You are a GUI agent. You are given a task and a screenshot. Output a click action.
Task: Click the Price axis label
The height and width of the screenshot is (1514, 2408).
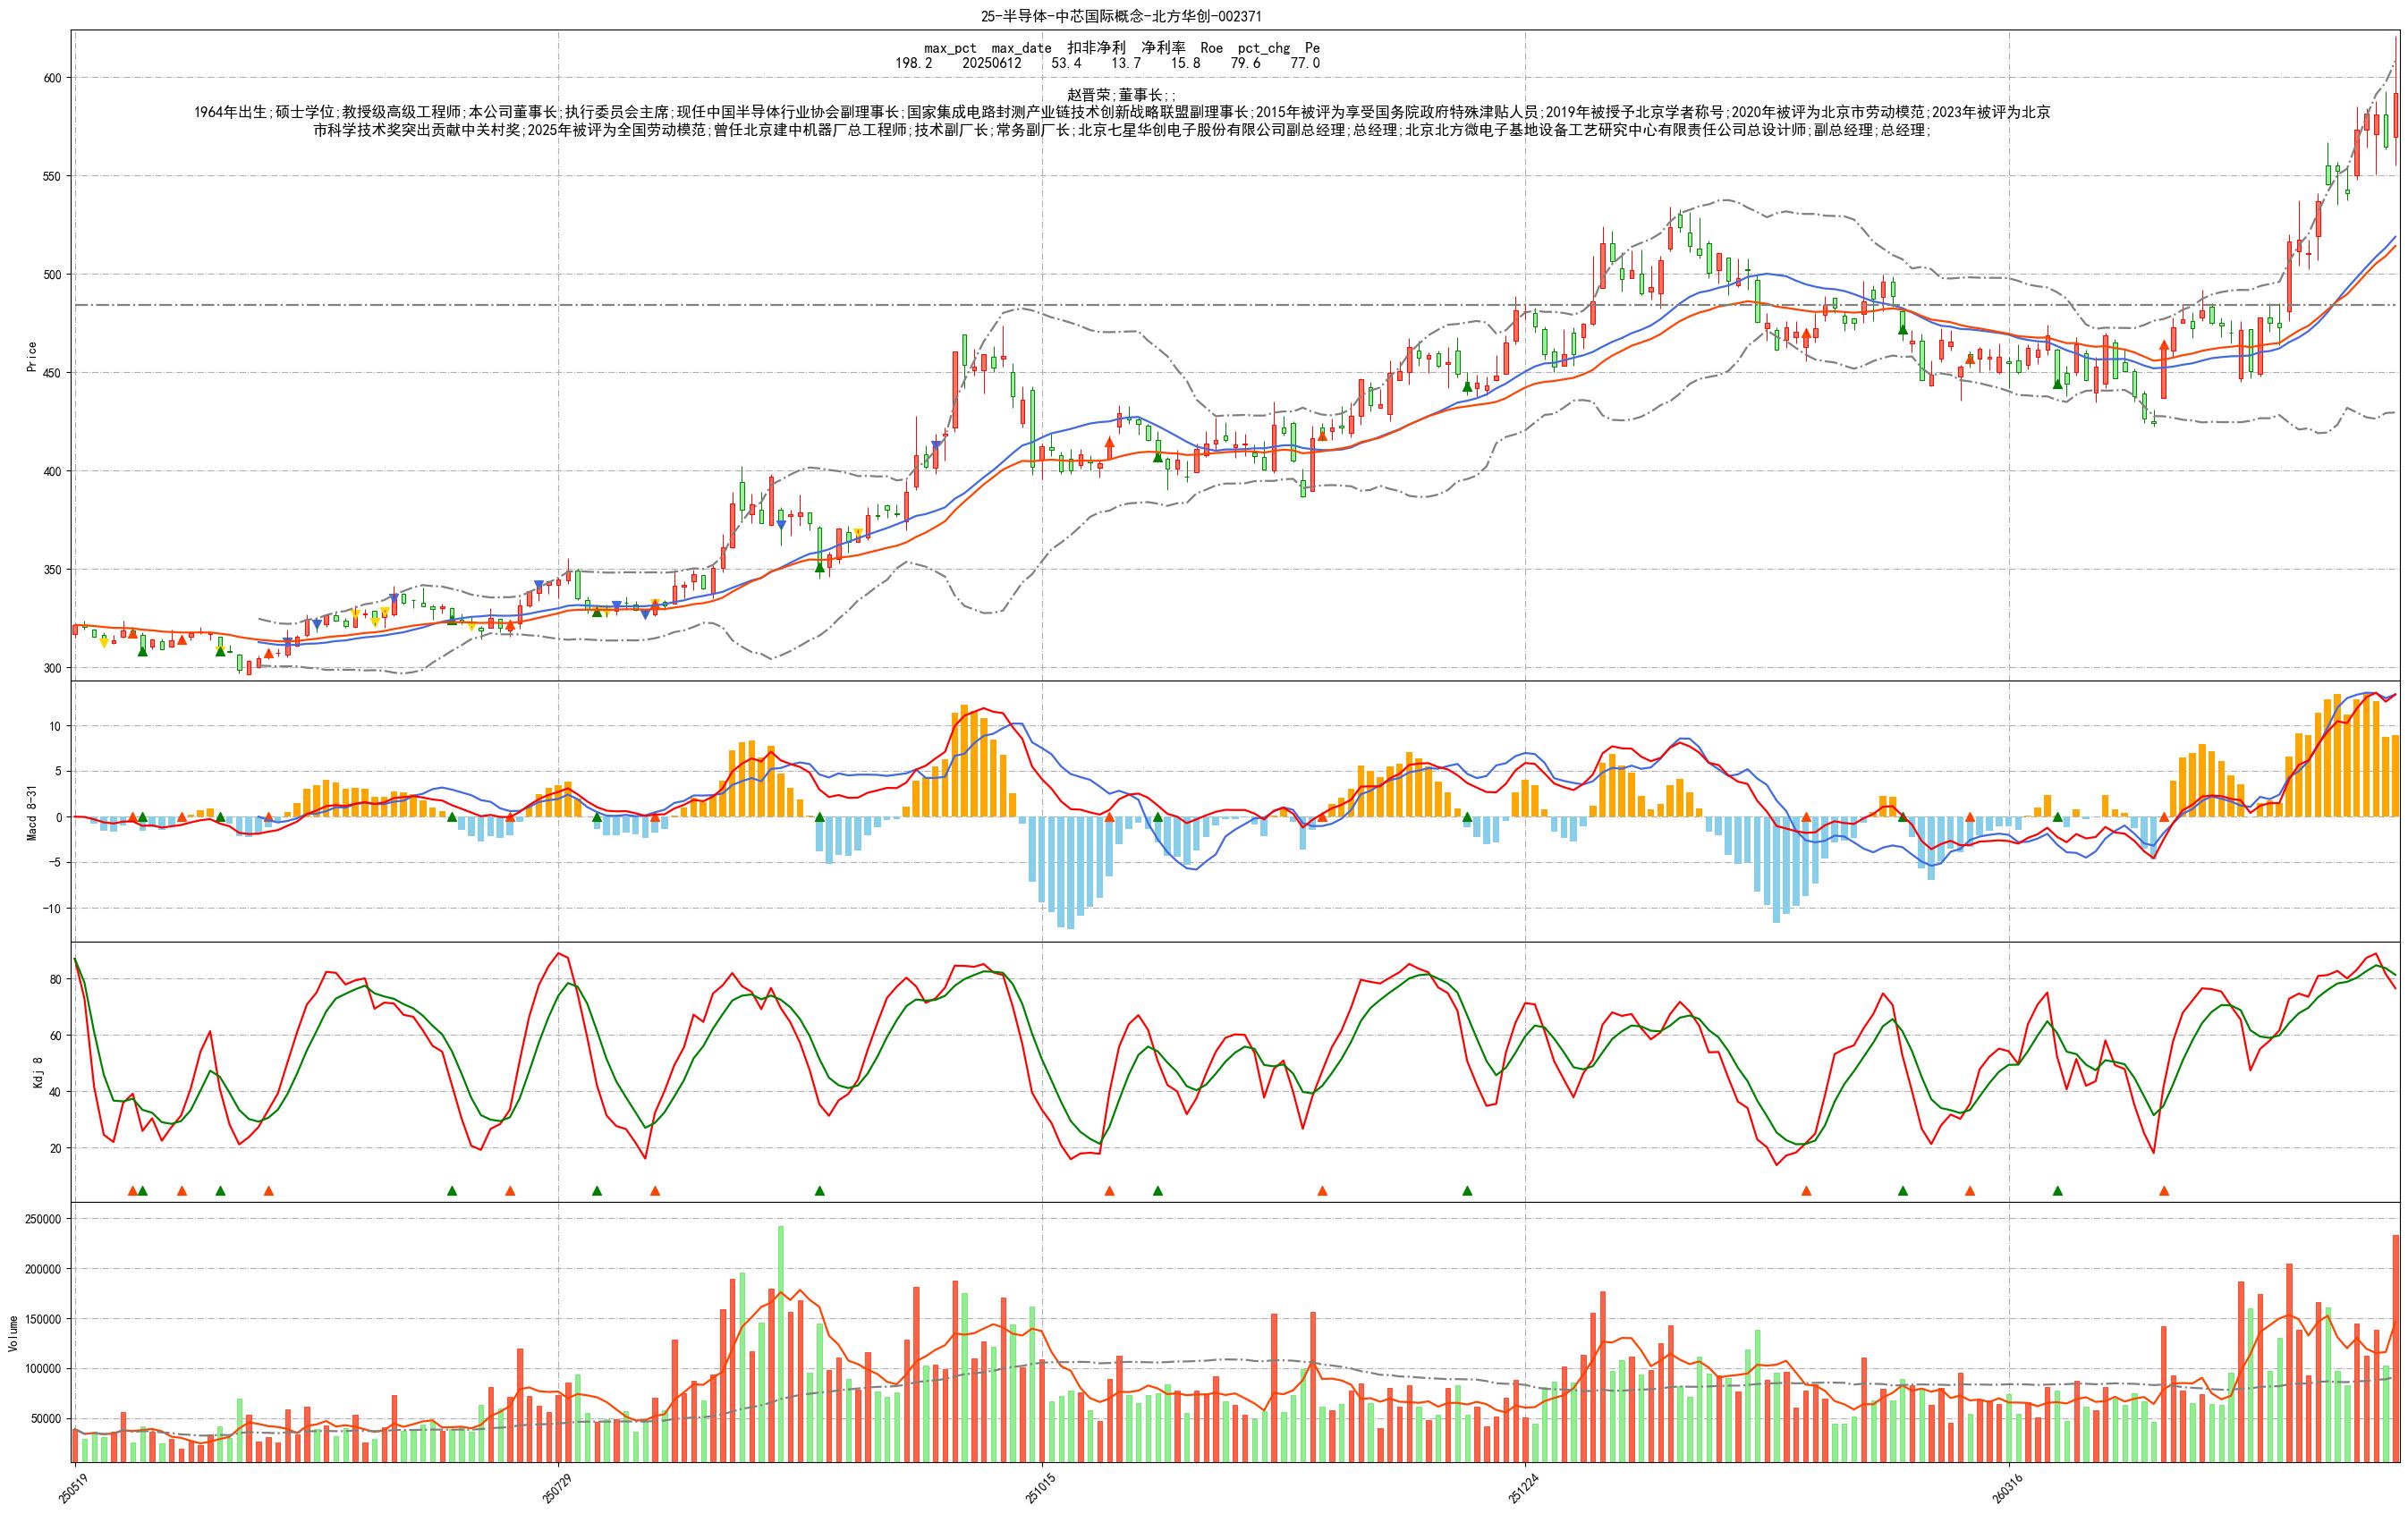[x=31, y=357]
